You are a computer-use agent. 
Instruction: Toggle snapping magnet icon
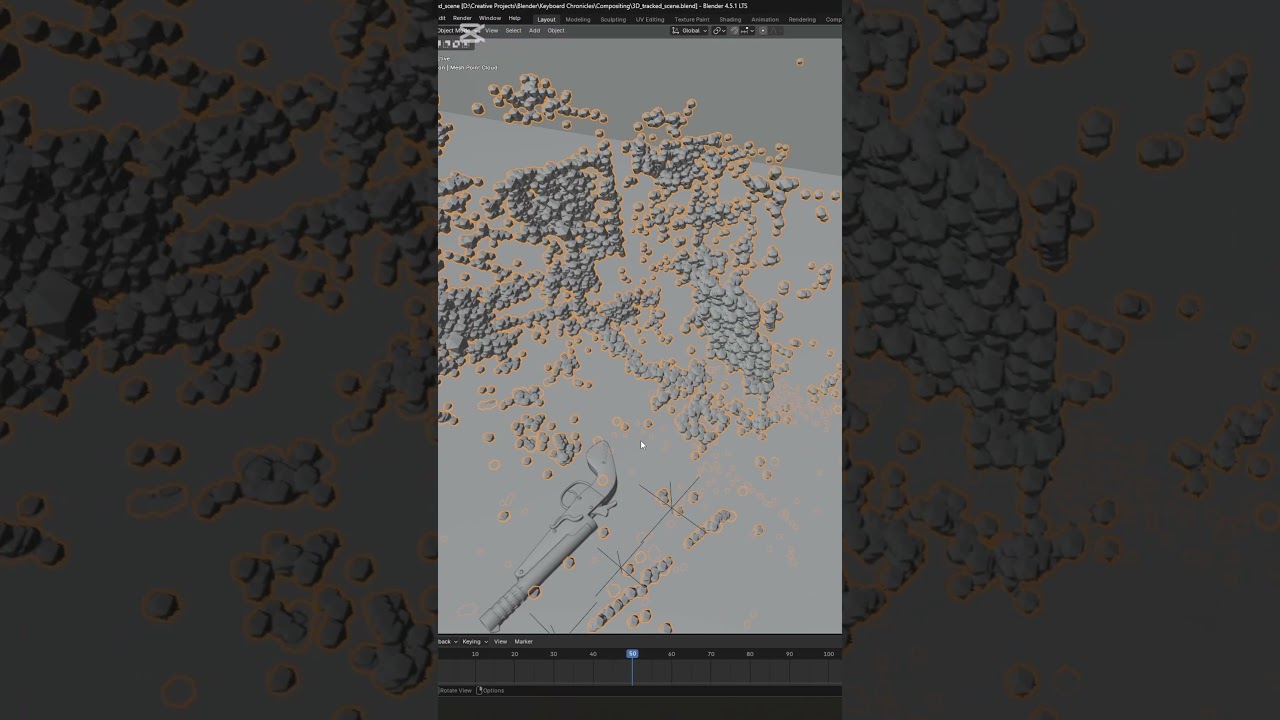(x=734, y=31)
